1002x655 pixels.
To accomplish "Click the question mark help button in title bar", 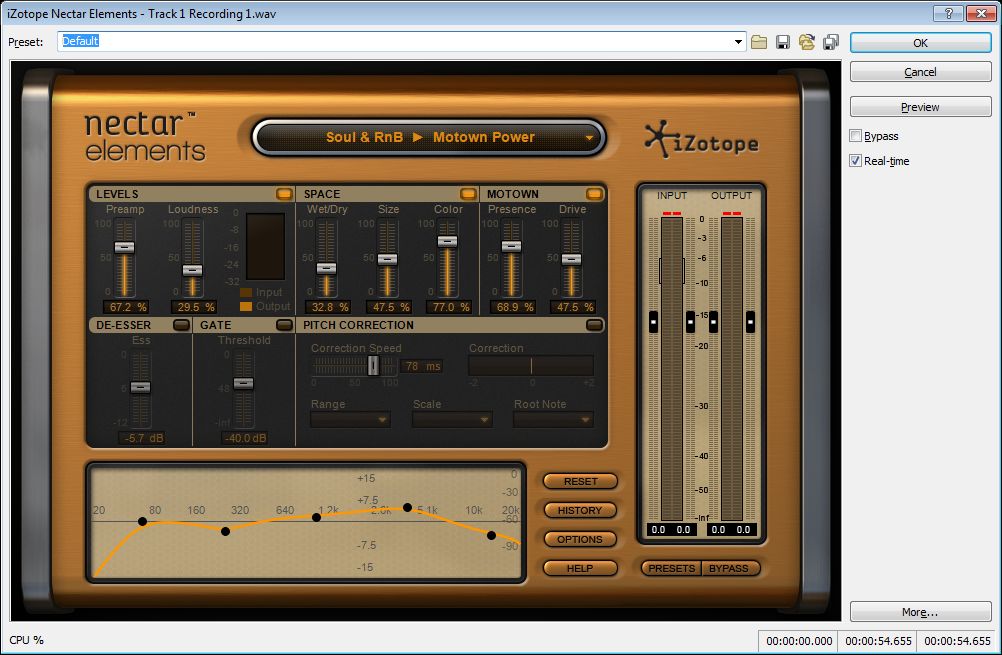I will click(x=948, y=13).
